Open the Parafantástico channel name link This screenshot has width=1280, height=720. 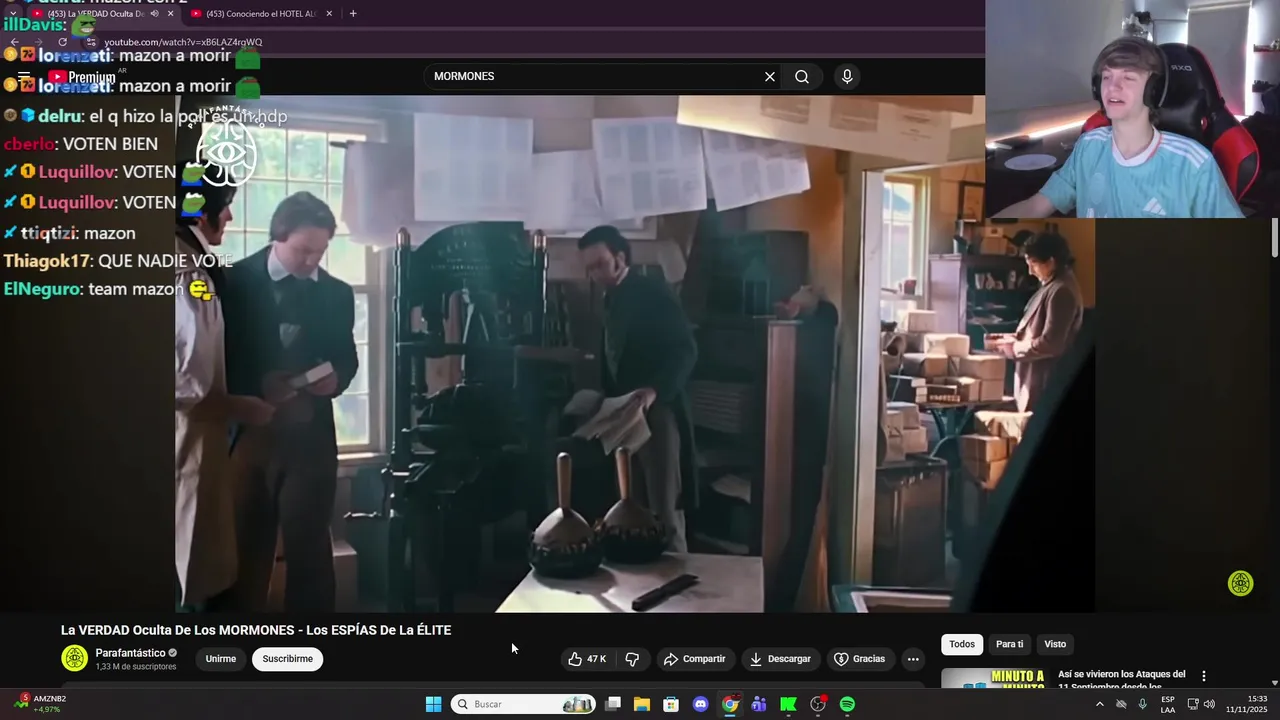point(130,653)
